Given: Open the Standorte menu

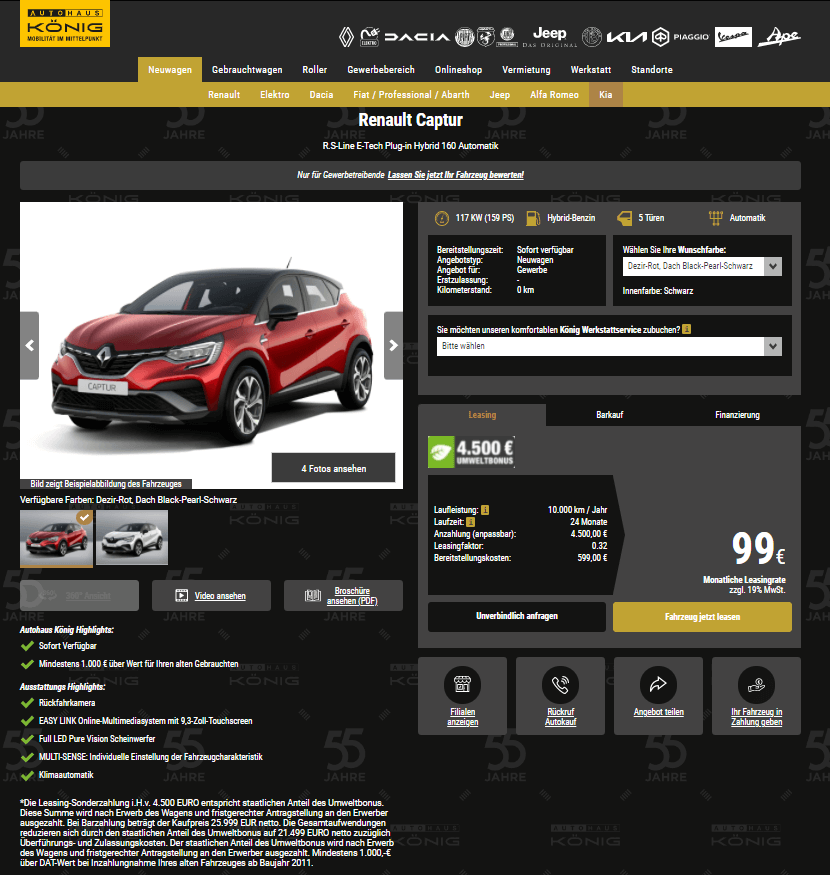Looking at the screenshot, I should point(651,70).
